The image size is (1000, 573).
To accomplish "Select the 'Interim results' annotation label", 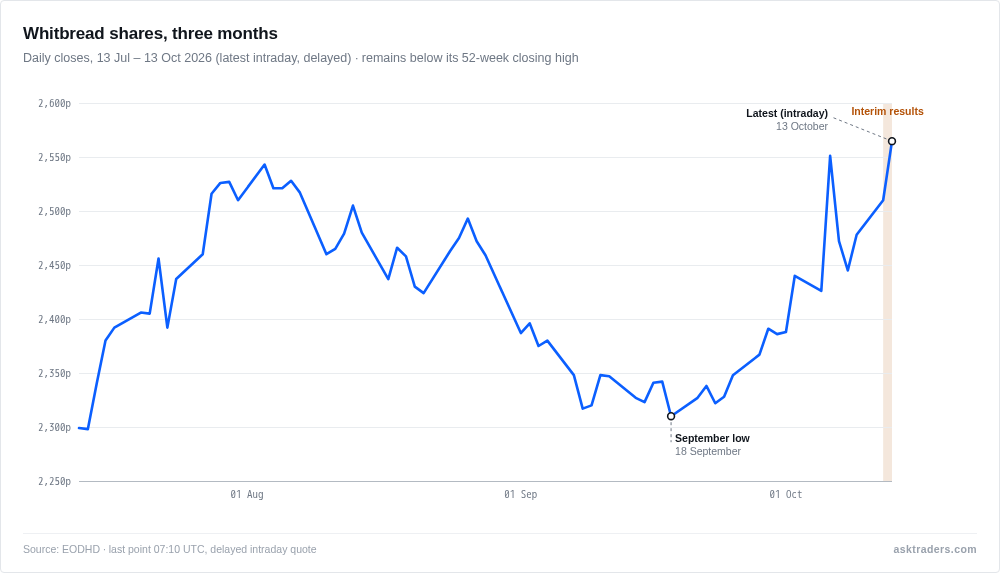I will [887, 111].
